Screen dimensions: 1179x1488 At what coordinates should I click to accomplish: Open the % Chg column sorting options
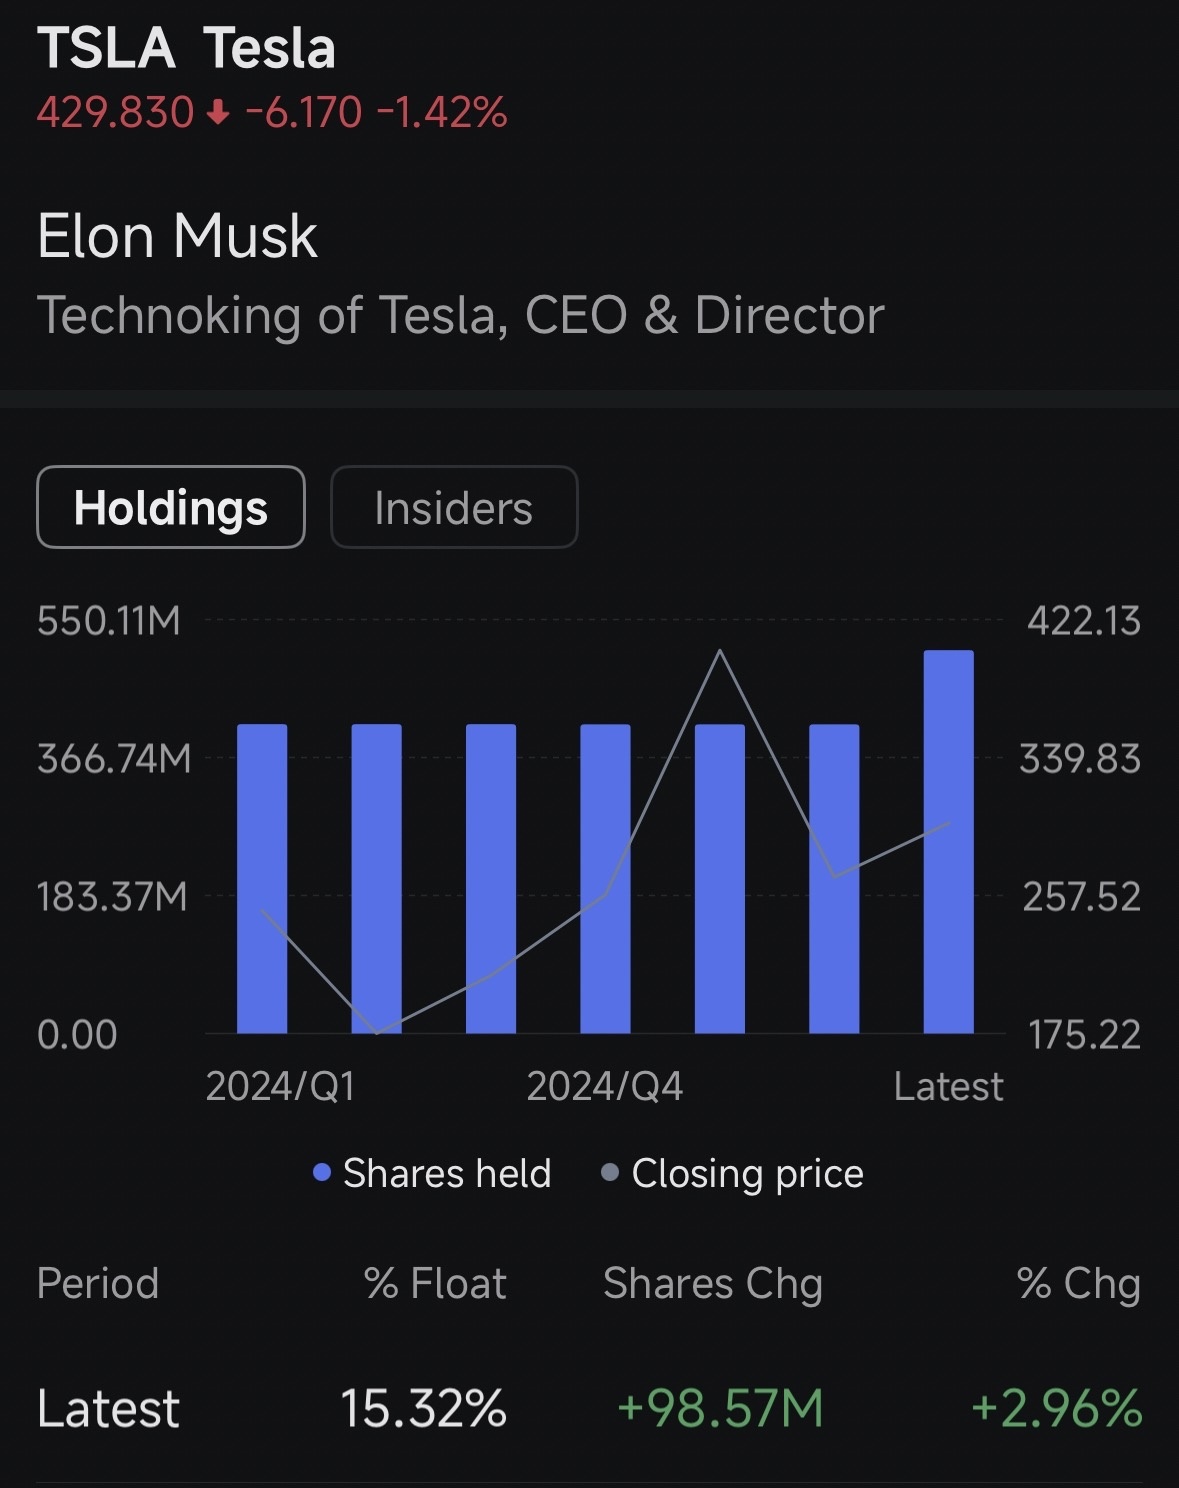click(x=1079, y=1283)
